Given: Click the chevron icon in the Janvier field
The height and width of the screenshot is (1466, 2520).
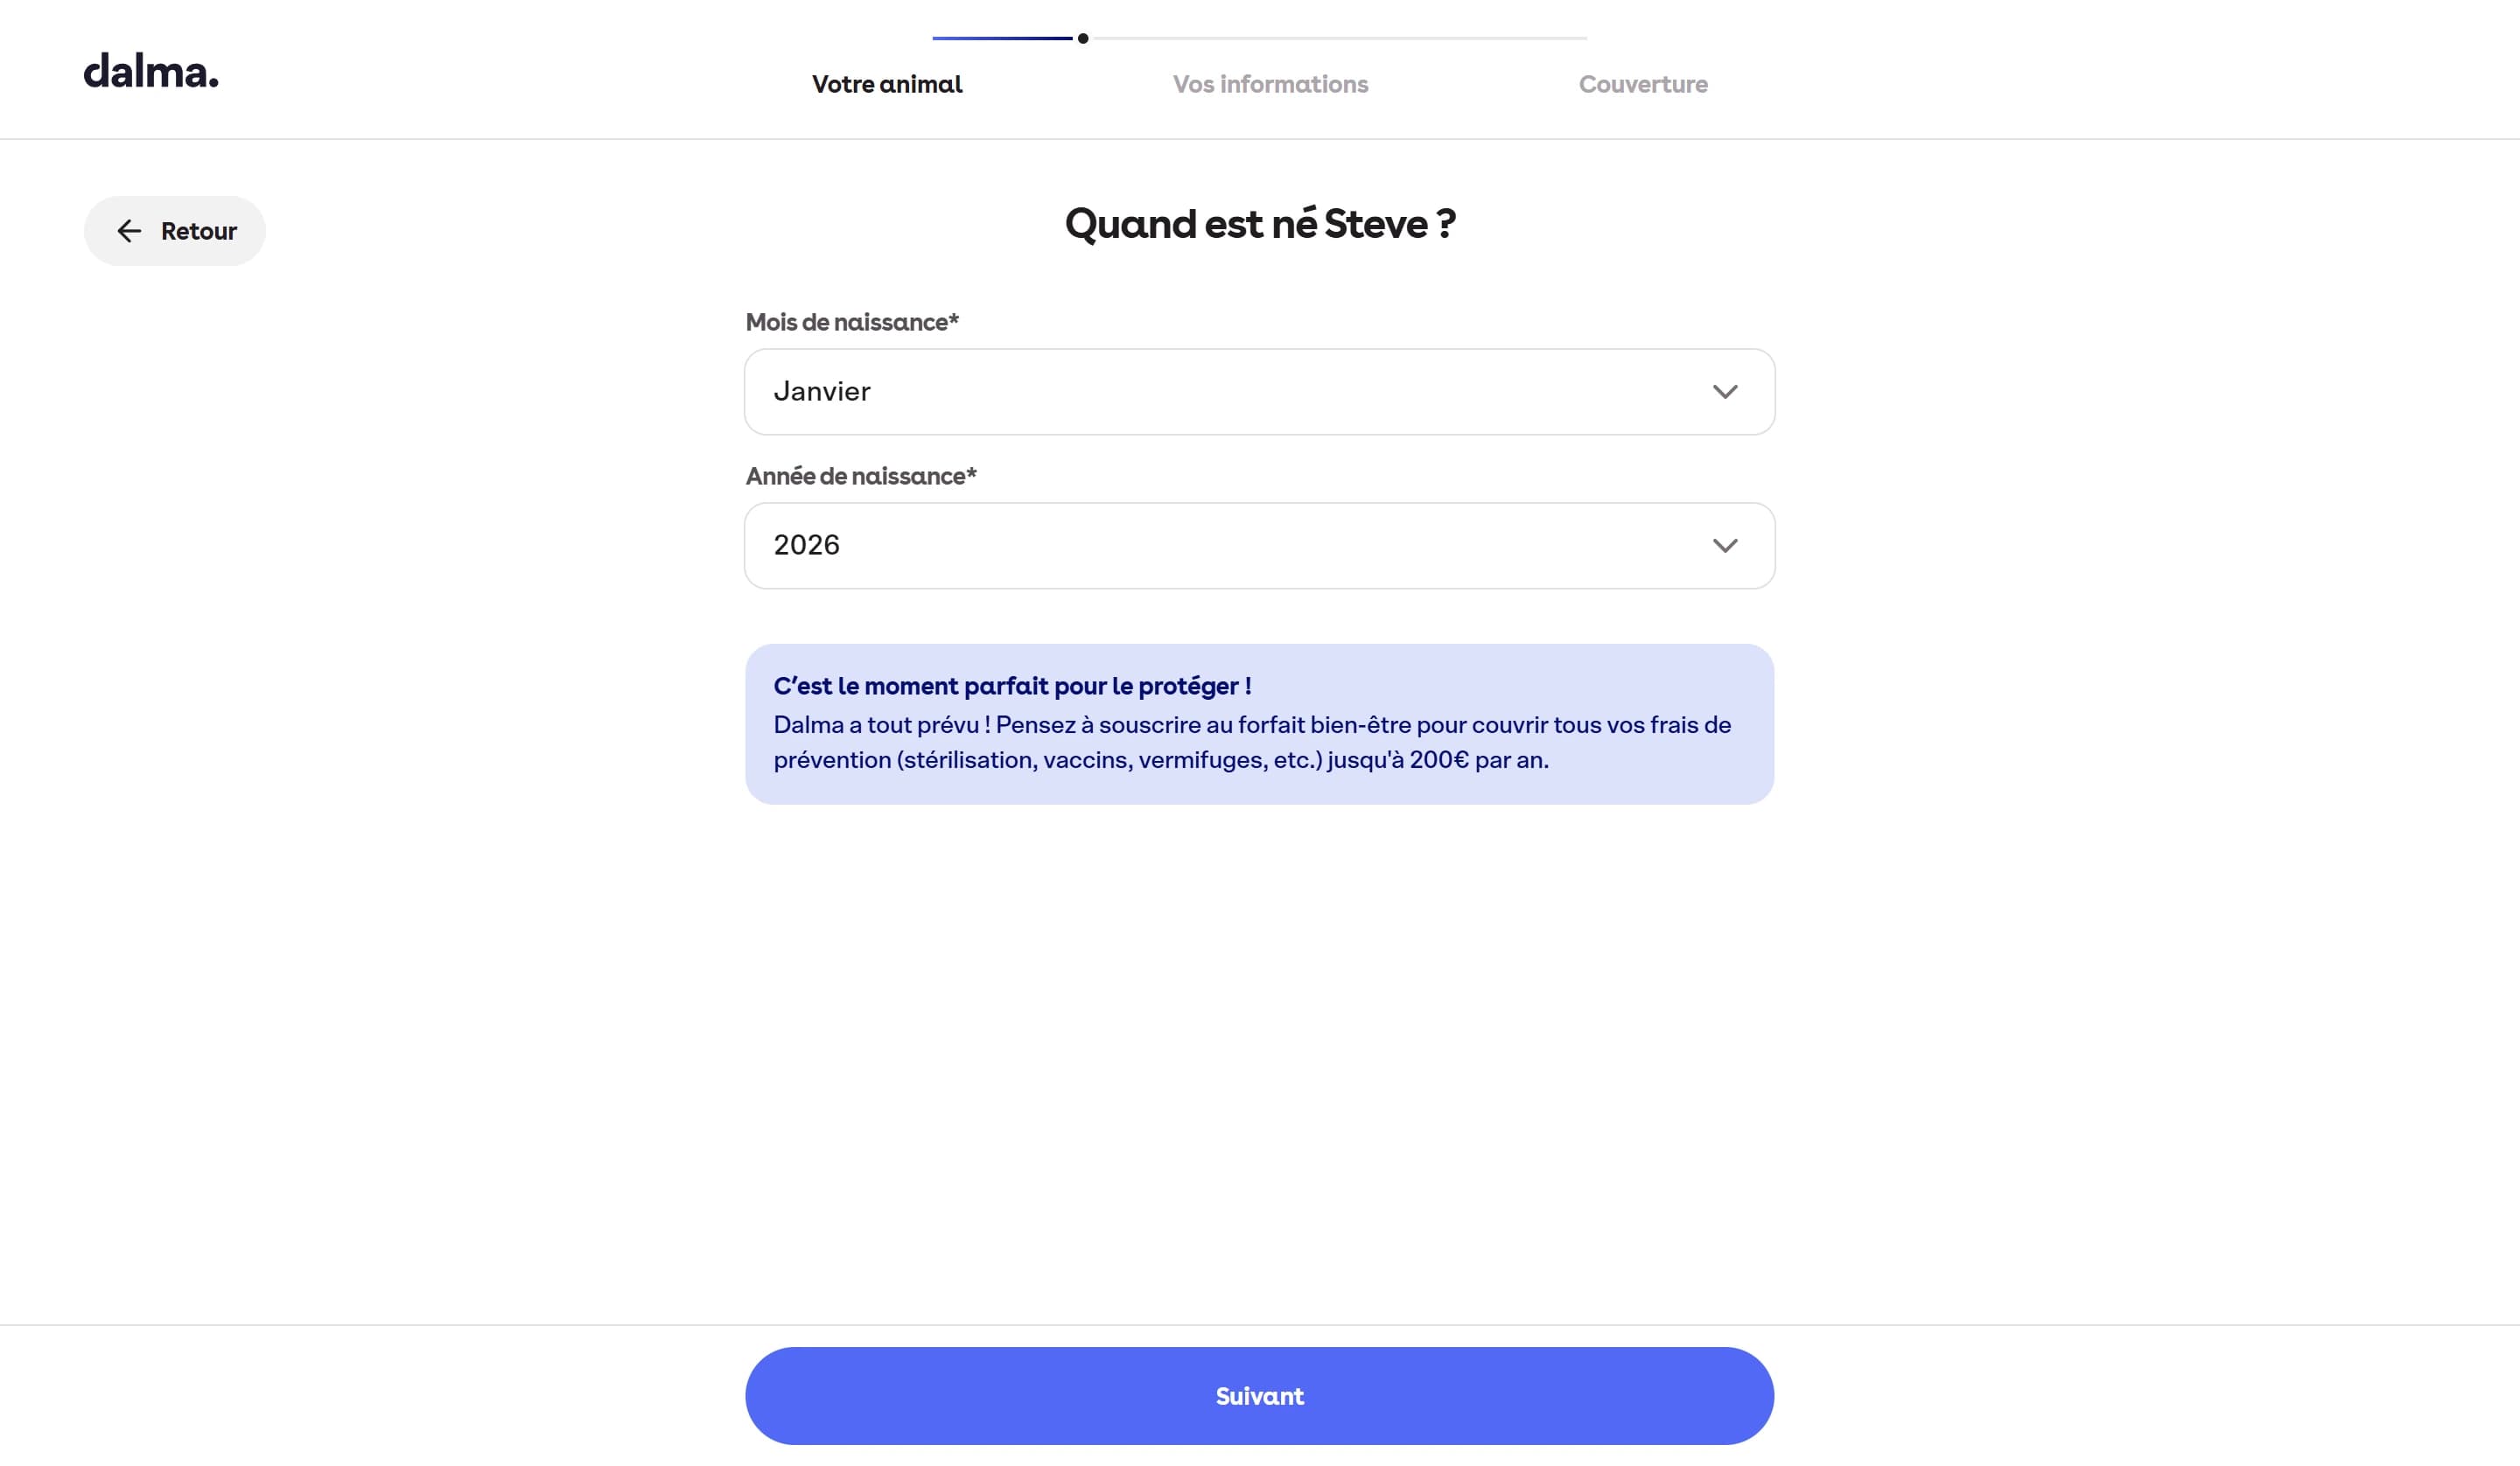Looking at the screenshot, I should coord(1725,392).
